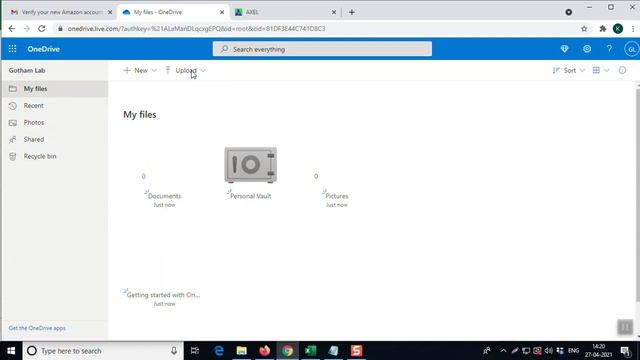Image resolution: width=640 pixels, height=360 pixels.
Task: Open the Microsoft app launcher grid
Action: (12, 49)
